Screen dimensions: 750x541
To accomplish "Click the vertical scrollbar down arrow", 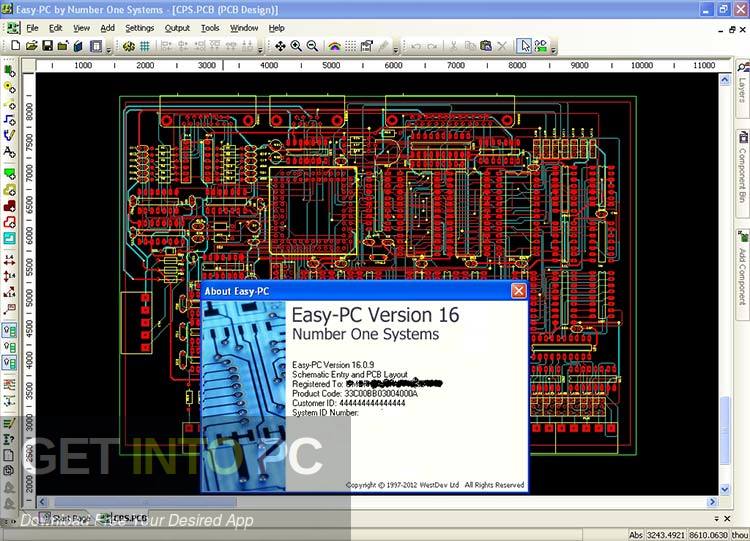I will (x=725, y=489).
